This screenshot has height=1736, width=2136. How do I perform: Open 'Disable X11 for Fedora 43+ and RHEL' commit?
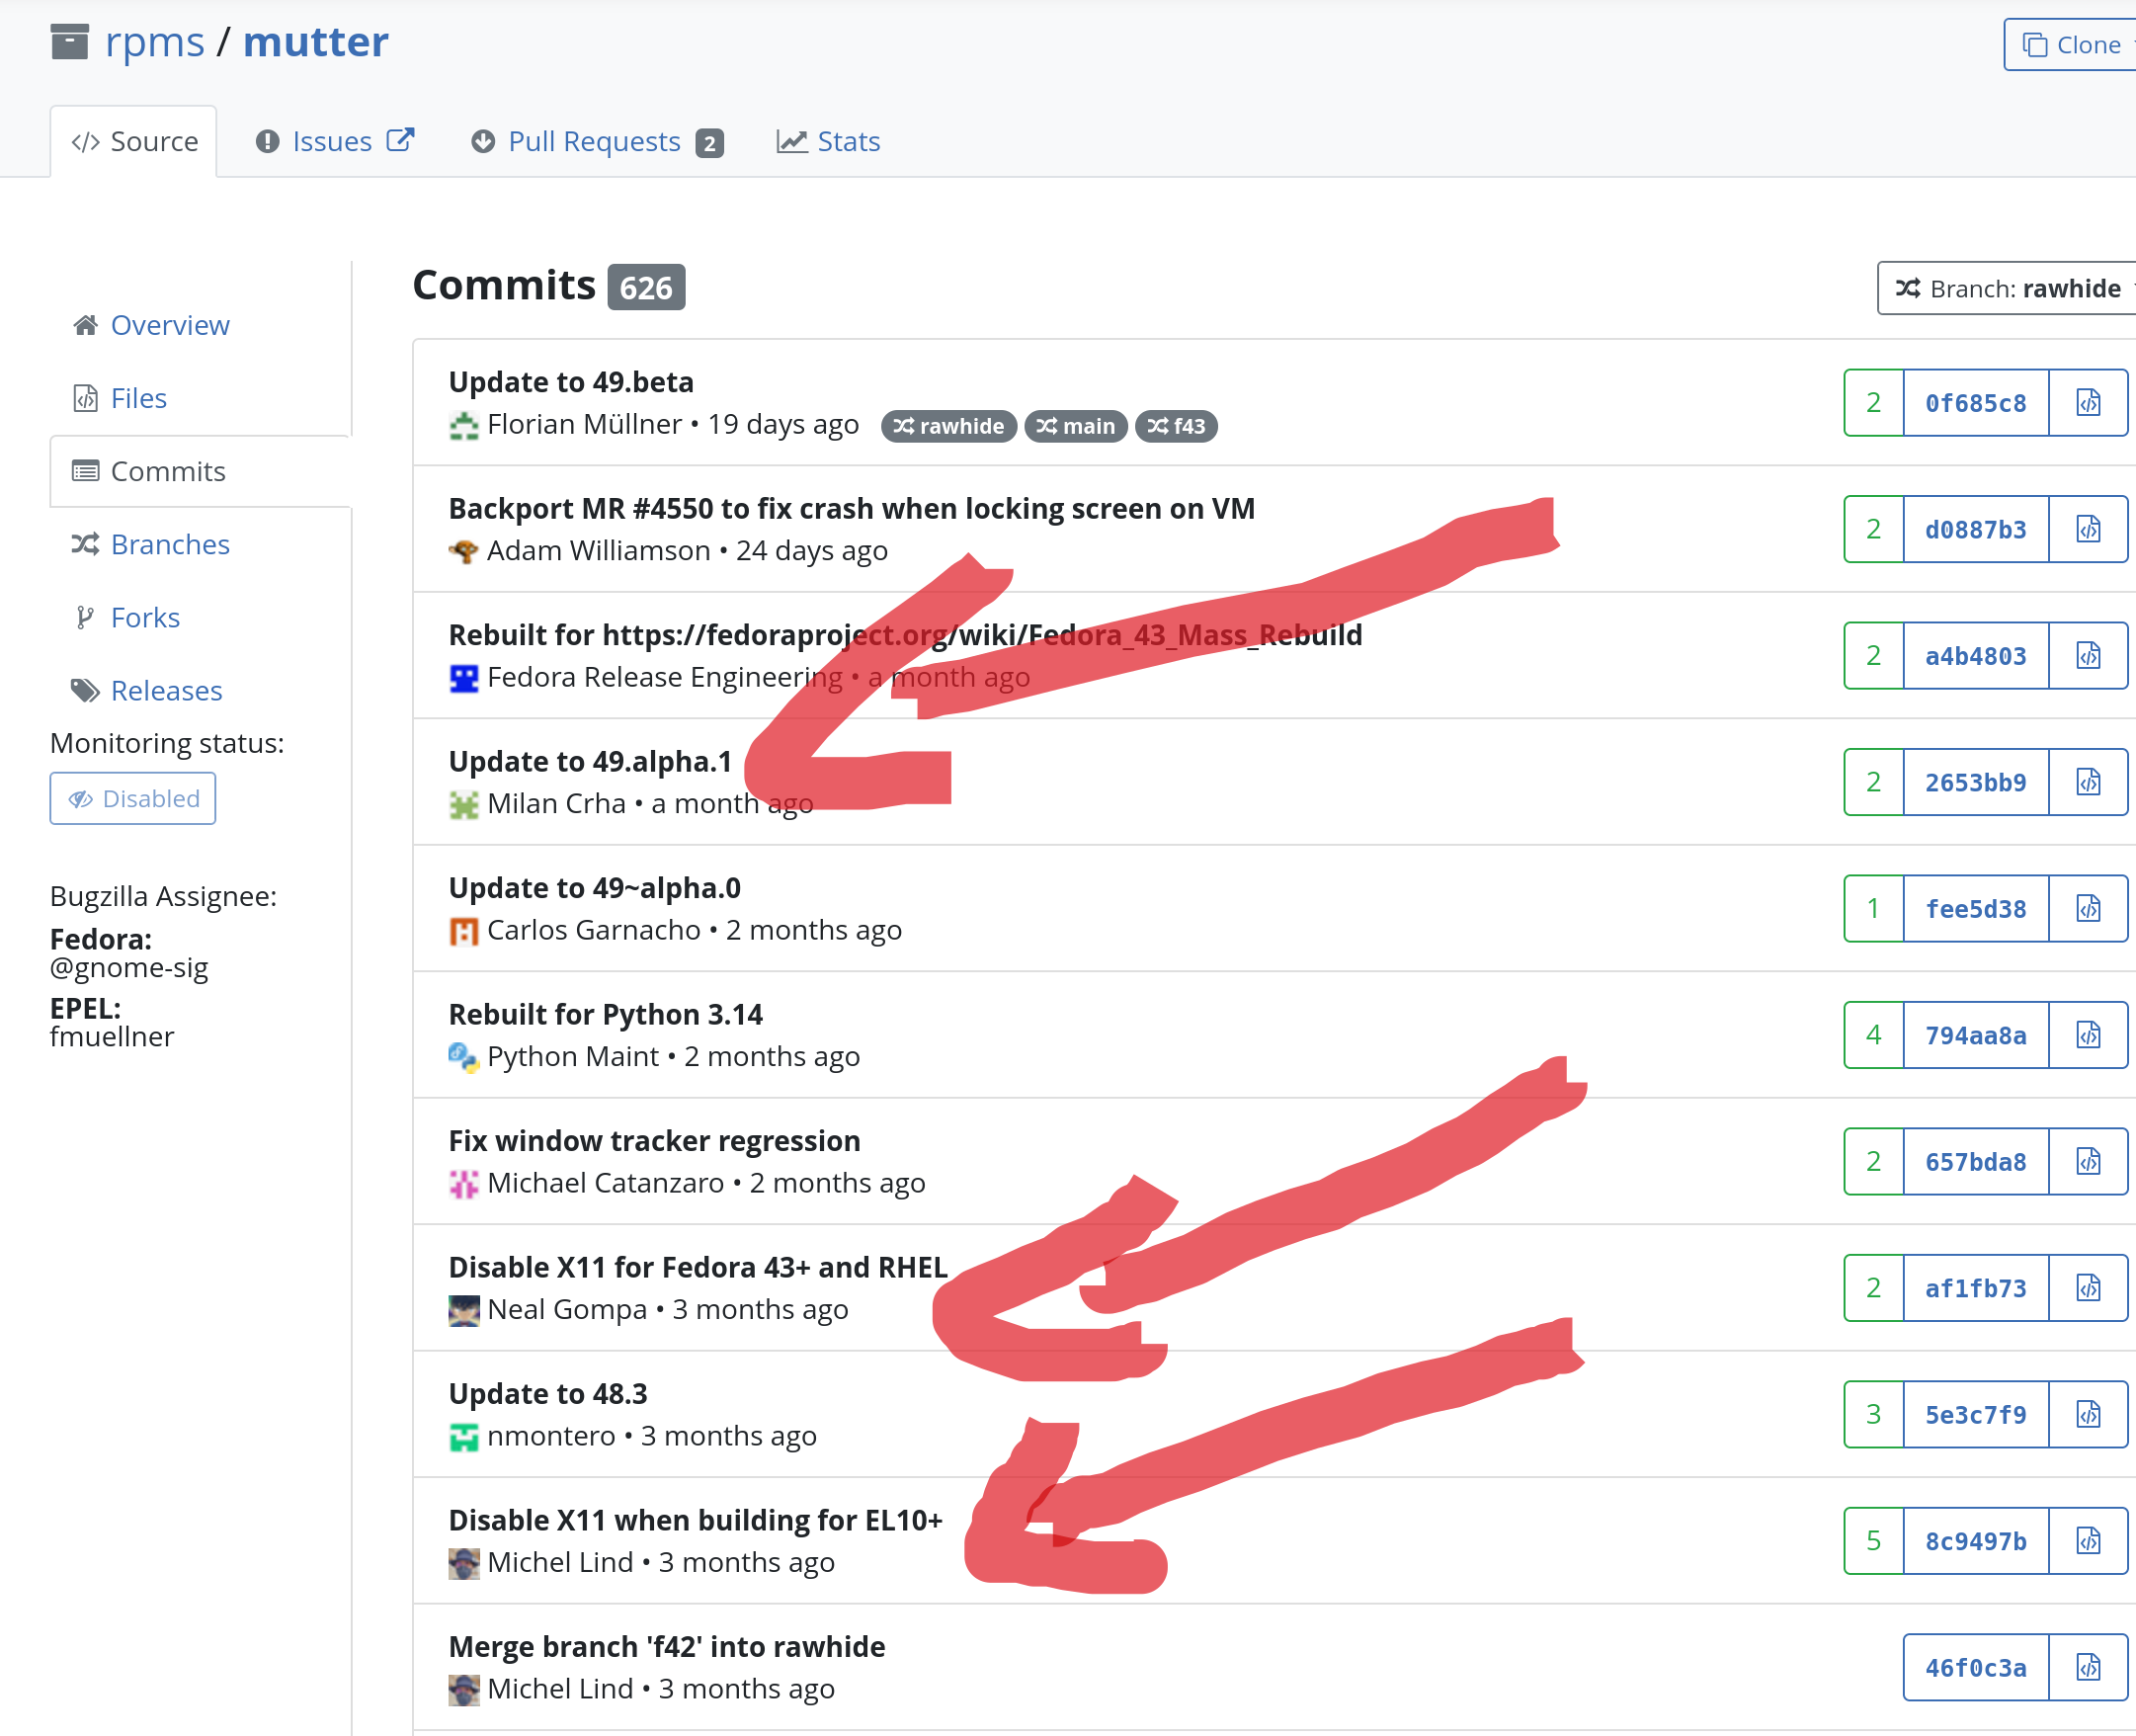tap(698, 1267)
